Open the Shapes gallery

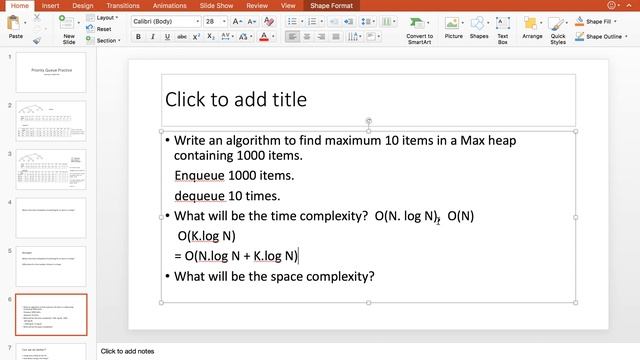[479, 28]
